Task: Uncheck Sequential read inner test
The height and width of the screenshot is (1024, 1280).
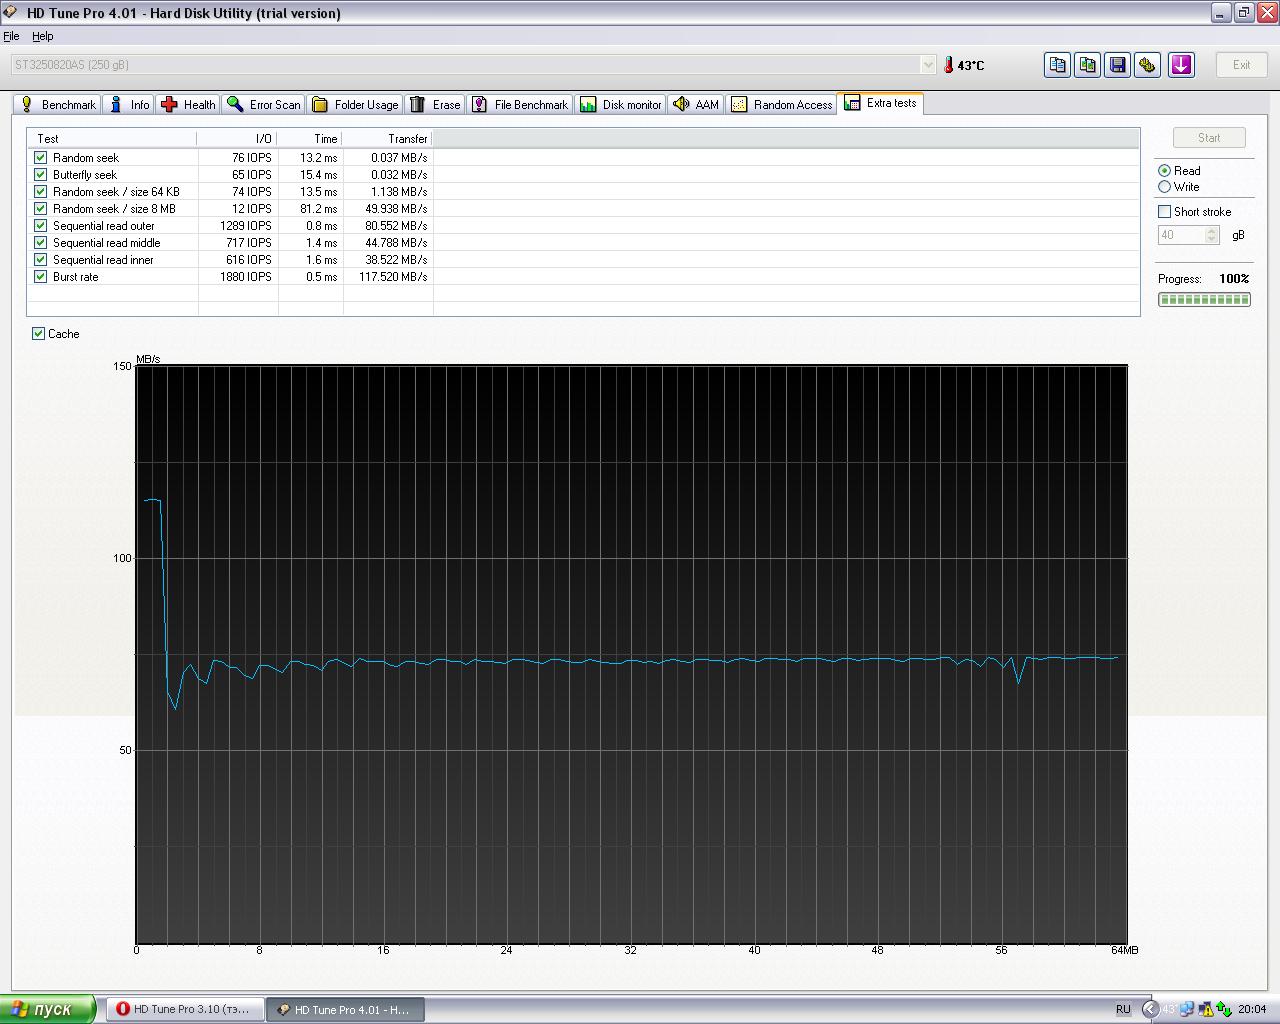Action: [x=40, y=260]
